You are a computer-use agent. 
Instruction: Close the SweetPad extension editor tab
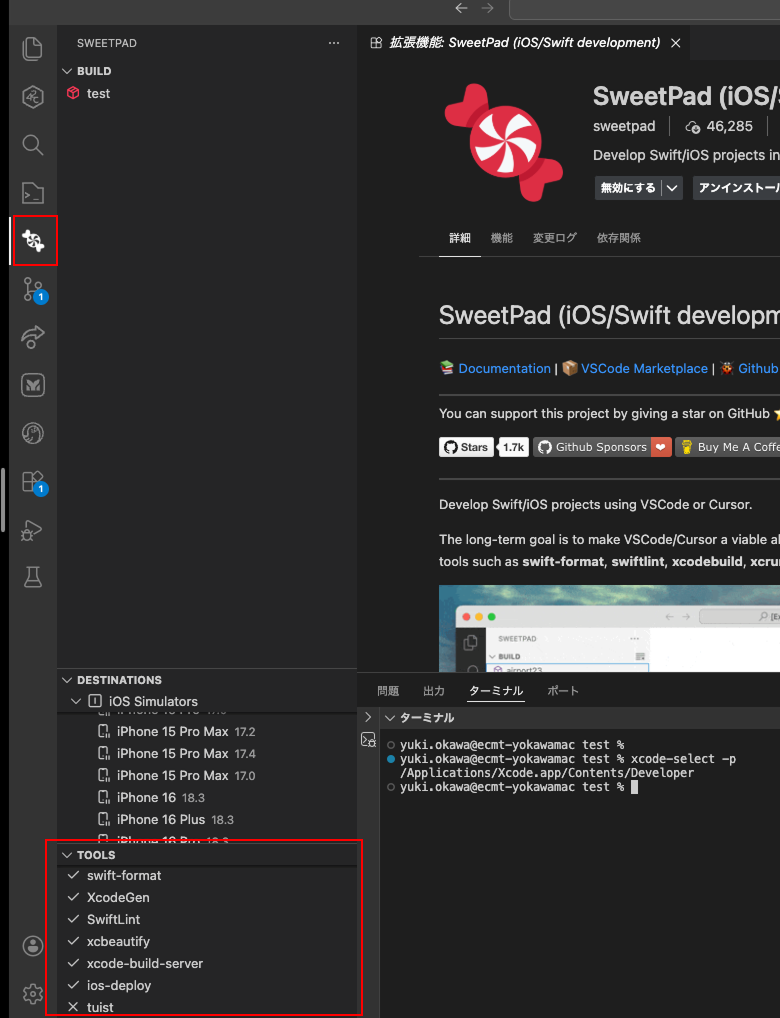pyautogui.click(x=676, y=43)
